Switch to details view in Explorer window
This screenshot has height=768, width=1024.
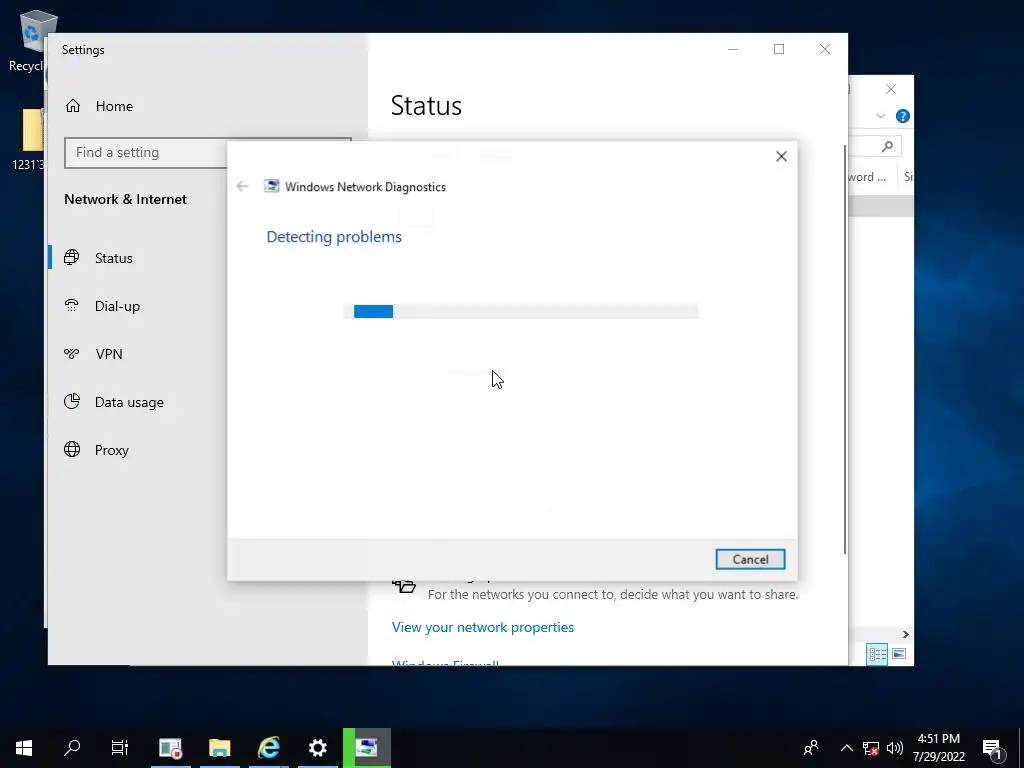pyautogui.click(x=877, y=654)
